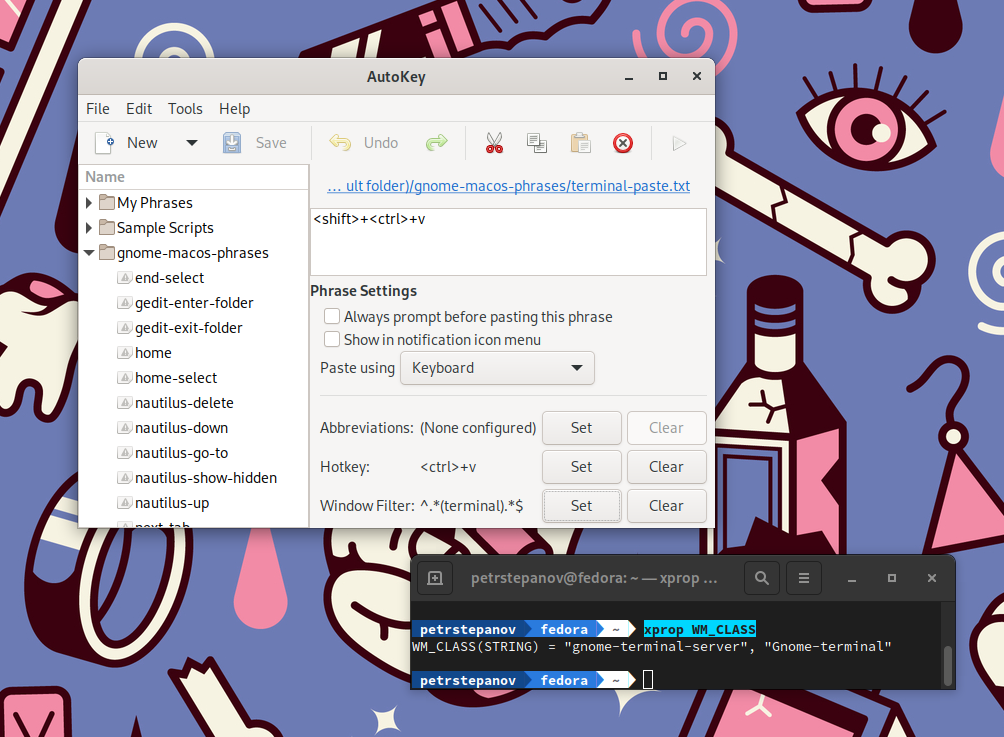Enable Always prompt before pasting this phrase
This screenshot has height=737, width=1004.
click(332, 316)
